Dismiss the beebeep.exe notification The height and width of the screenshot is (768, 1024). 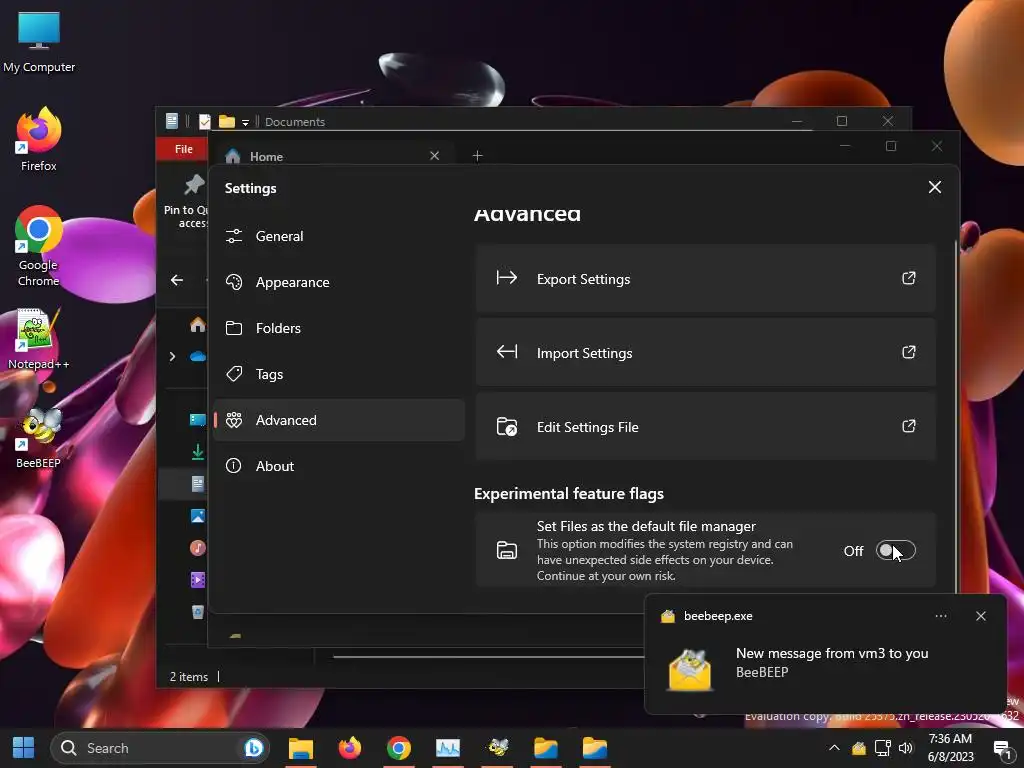pos(980,616)
